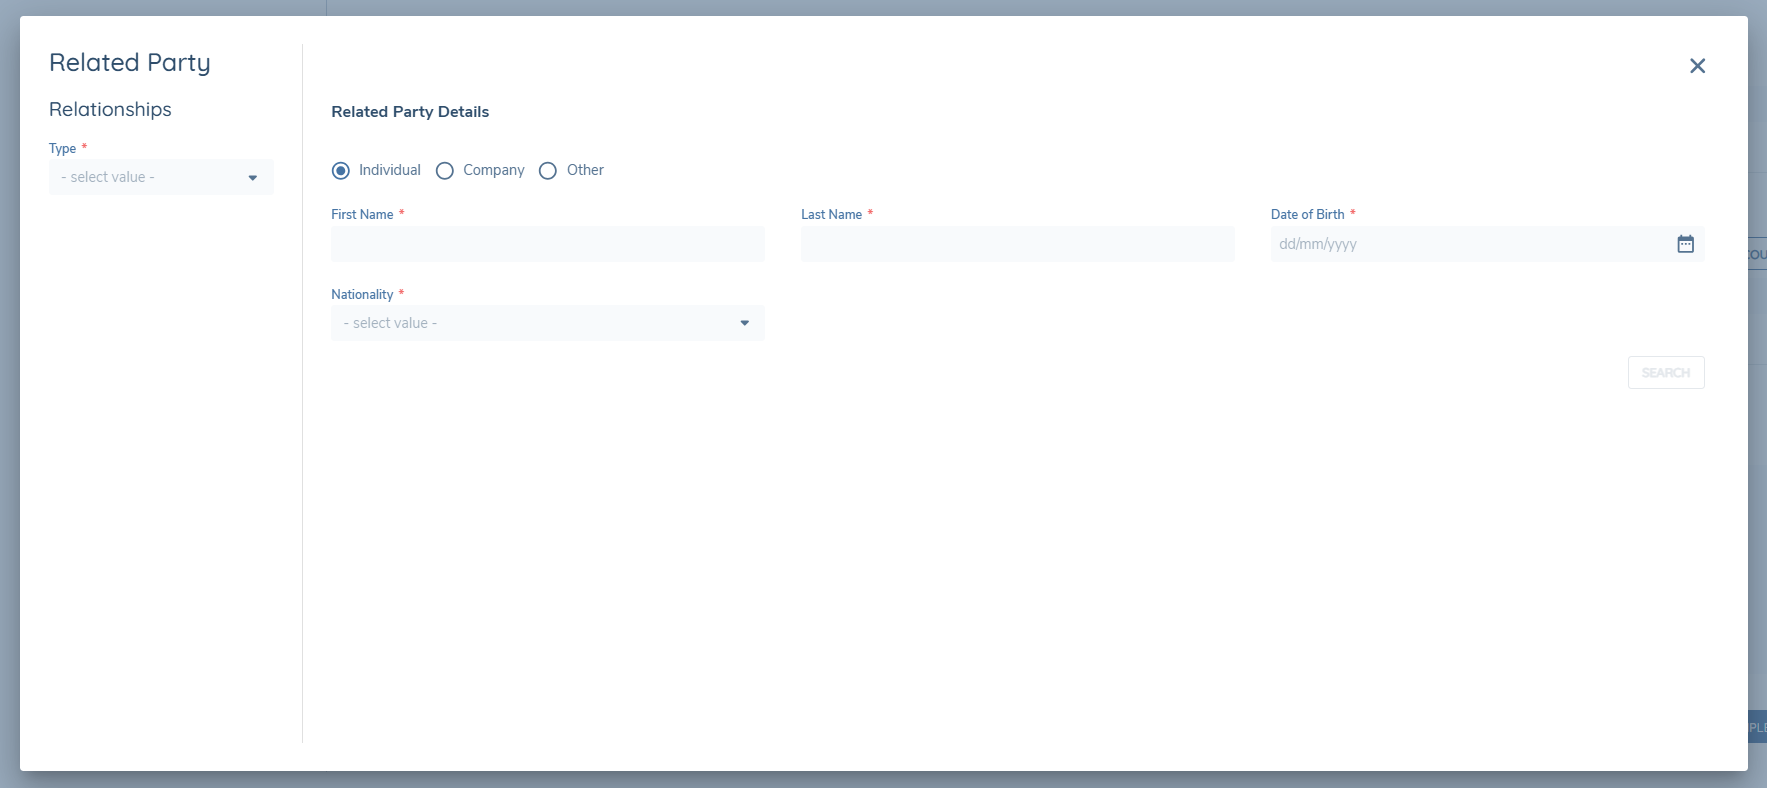Click the Last Name label
Screen dimensions: 1767x788
(831, 215)
